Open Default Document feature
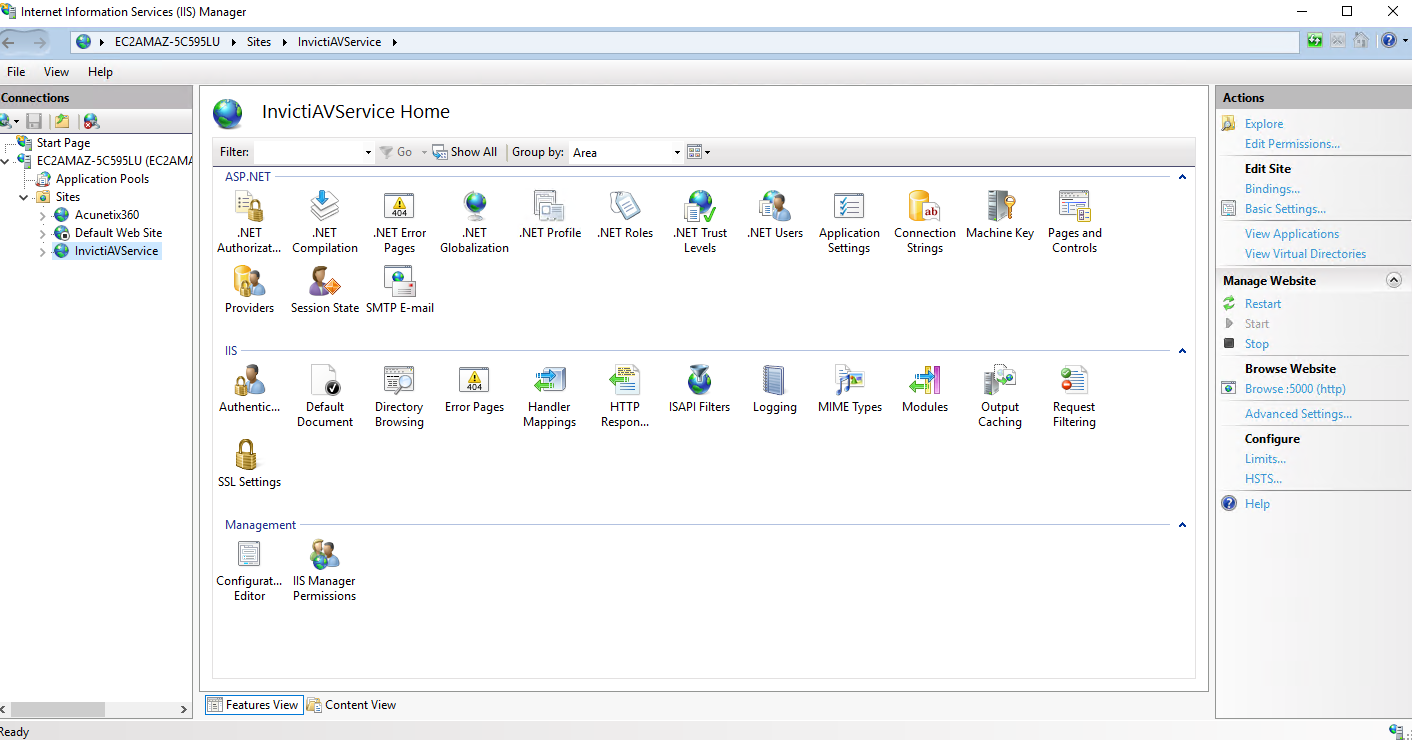 324,395
